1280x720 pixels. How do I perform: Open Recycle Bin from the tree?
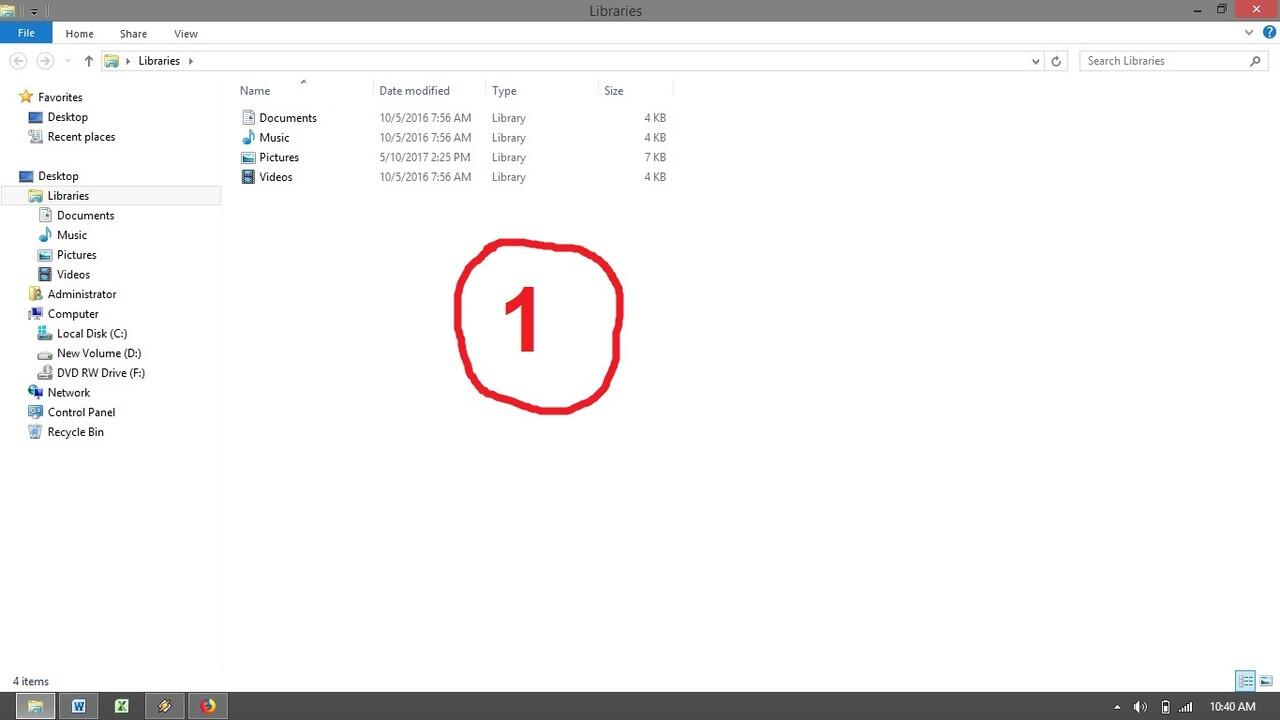pyautogui.click(x=75, y=432)
